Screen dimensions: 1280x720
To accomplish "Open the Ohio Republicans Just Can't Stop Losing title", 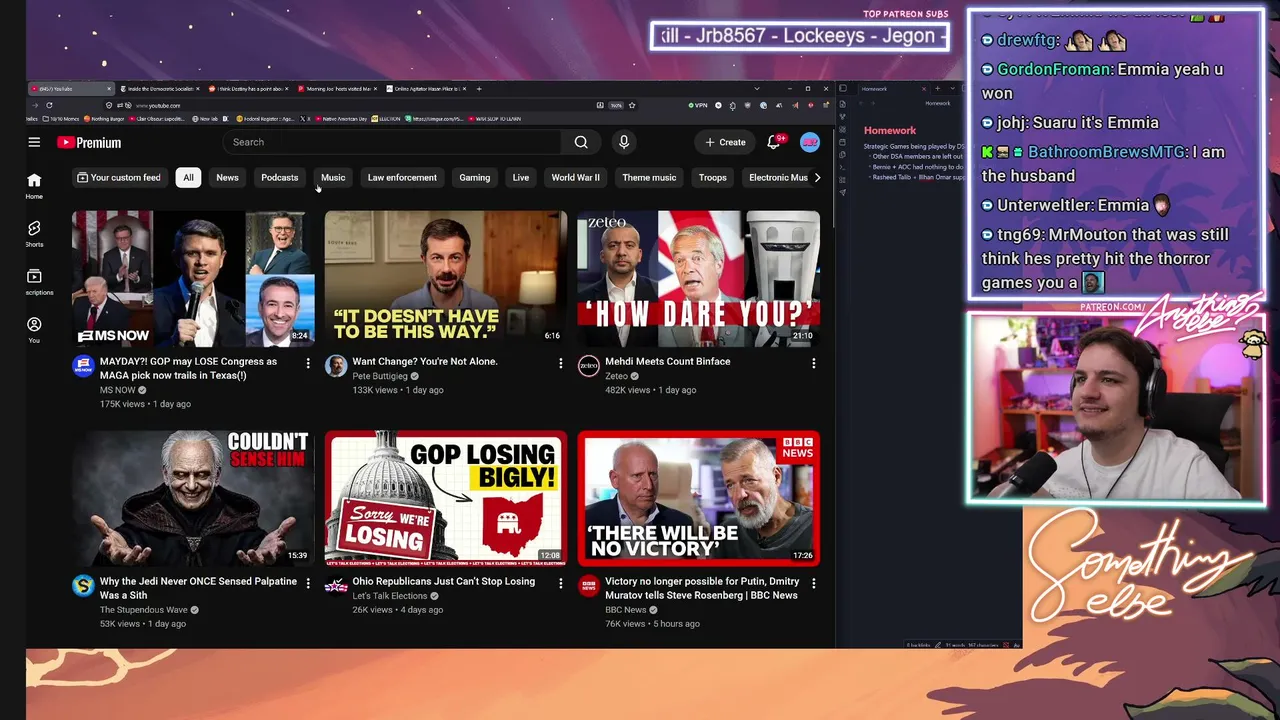I will [x=443, y=581].
